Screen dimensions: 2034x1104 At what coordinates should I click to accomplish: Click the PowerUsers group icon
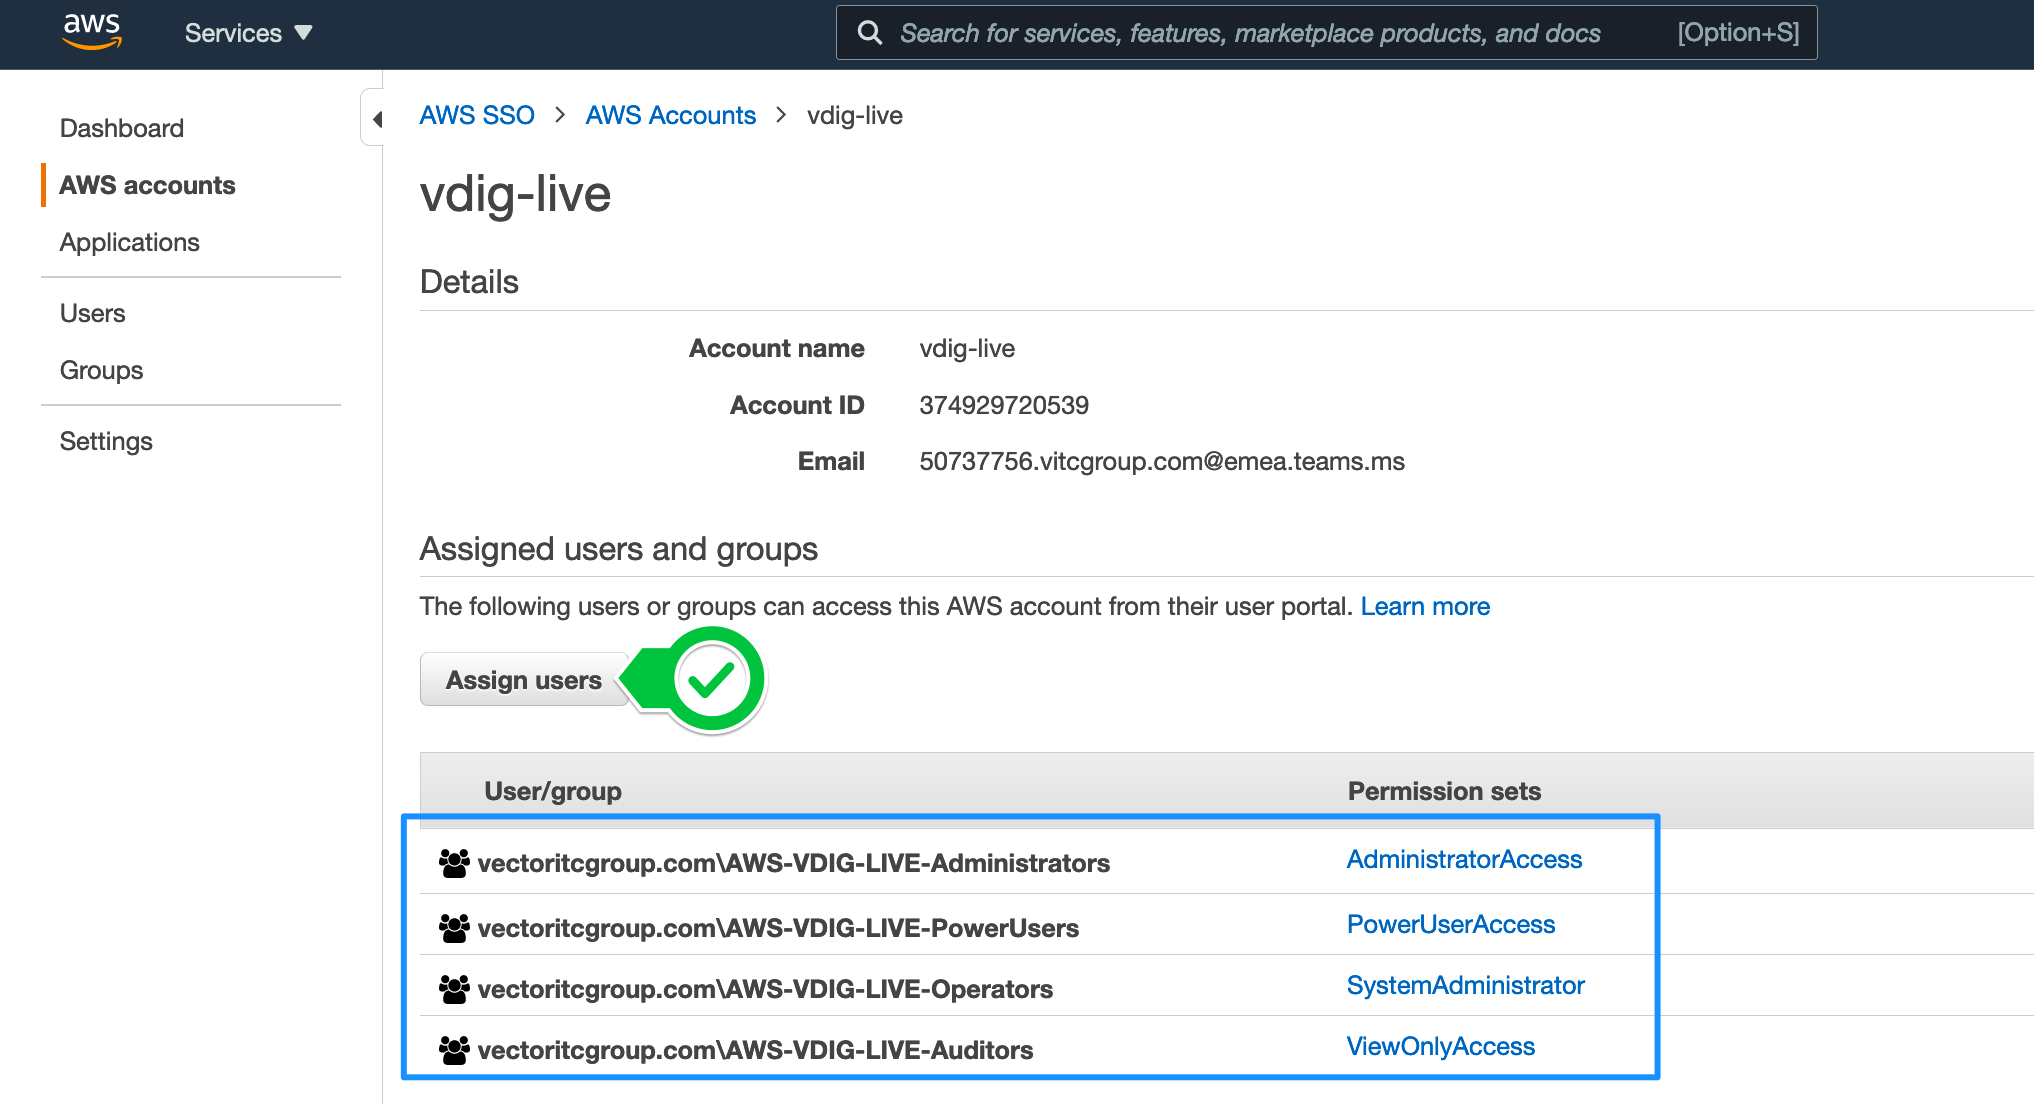(454, 928)
